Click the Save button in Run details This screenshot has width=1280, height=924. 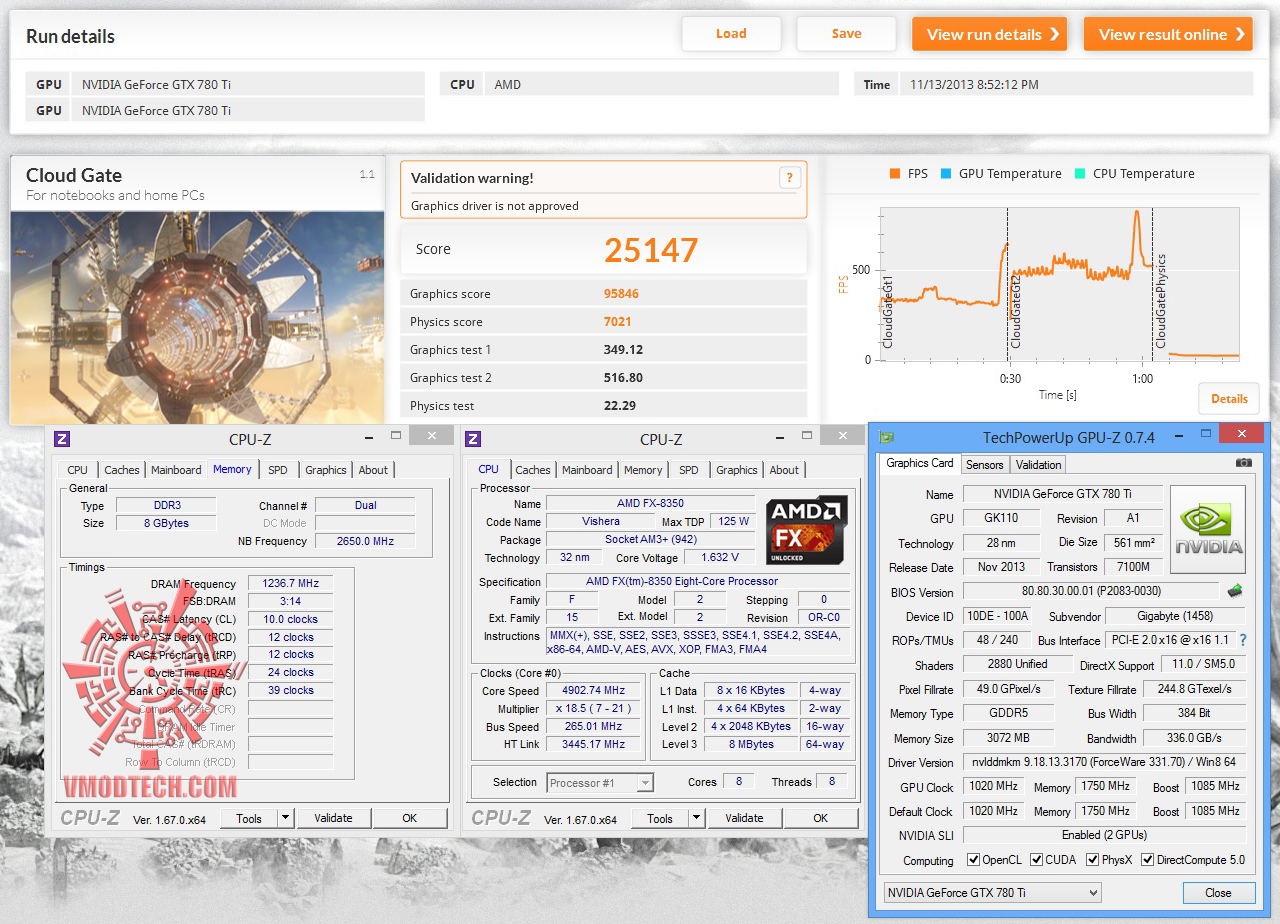pos(846,34)
